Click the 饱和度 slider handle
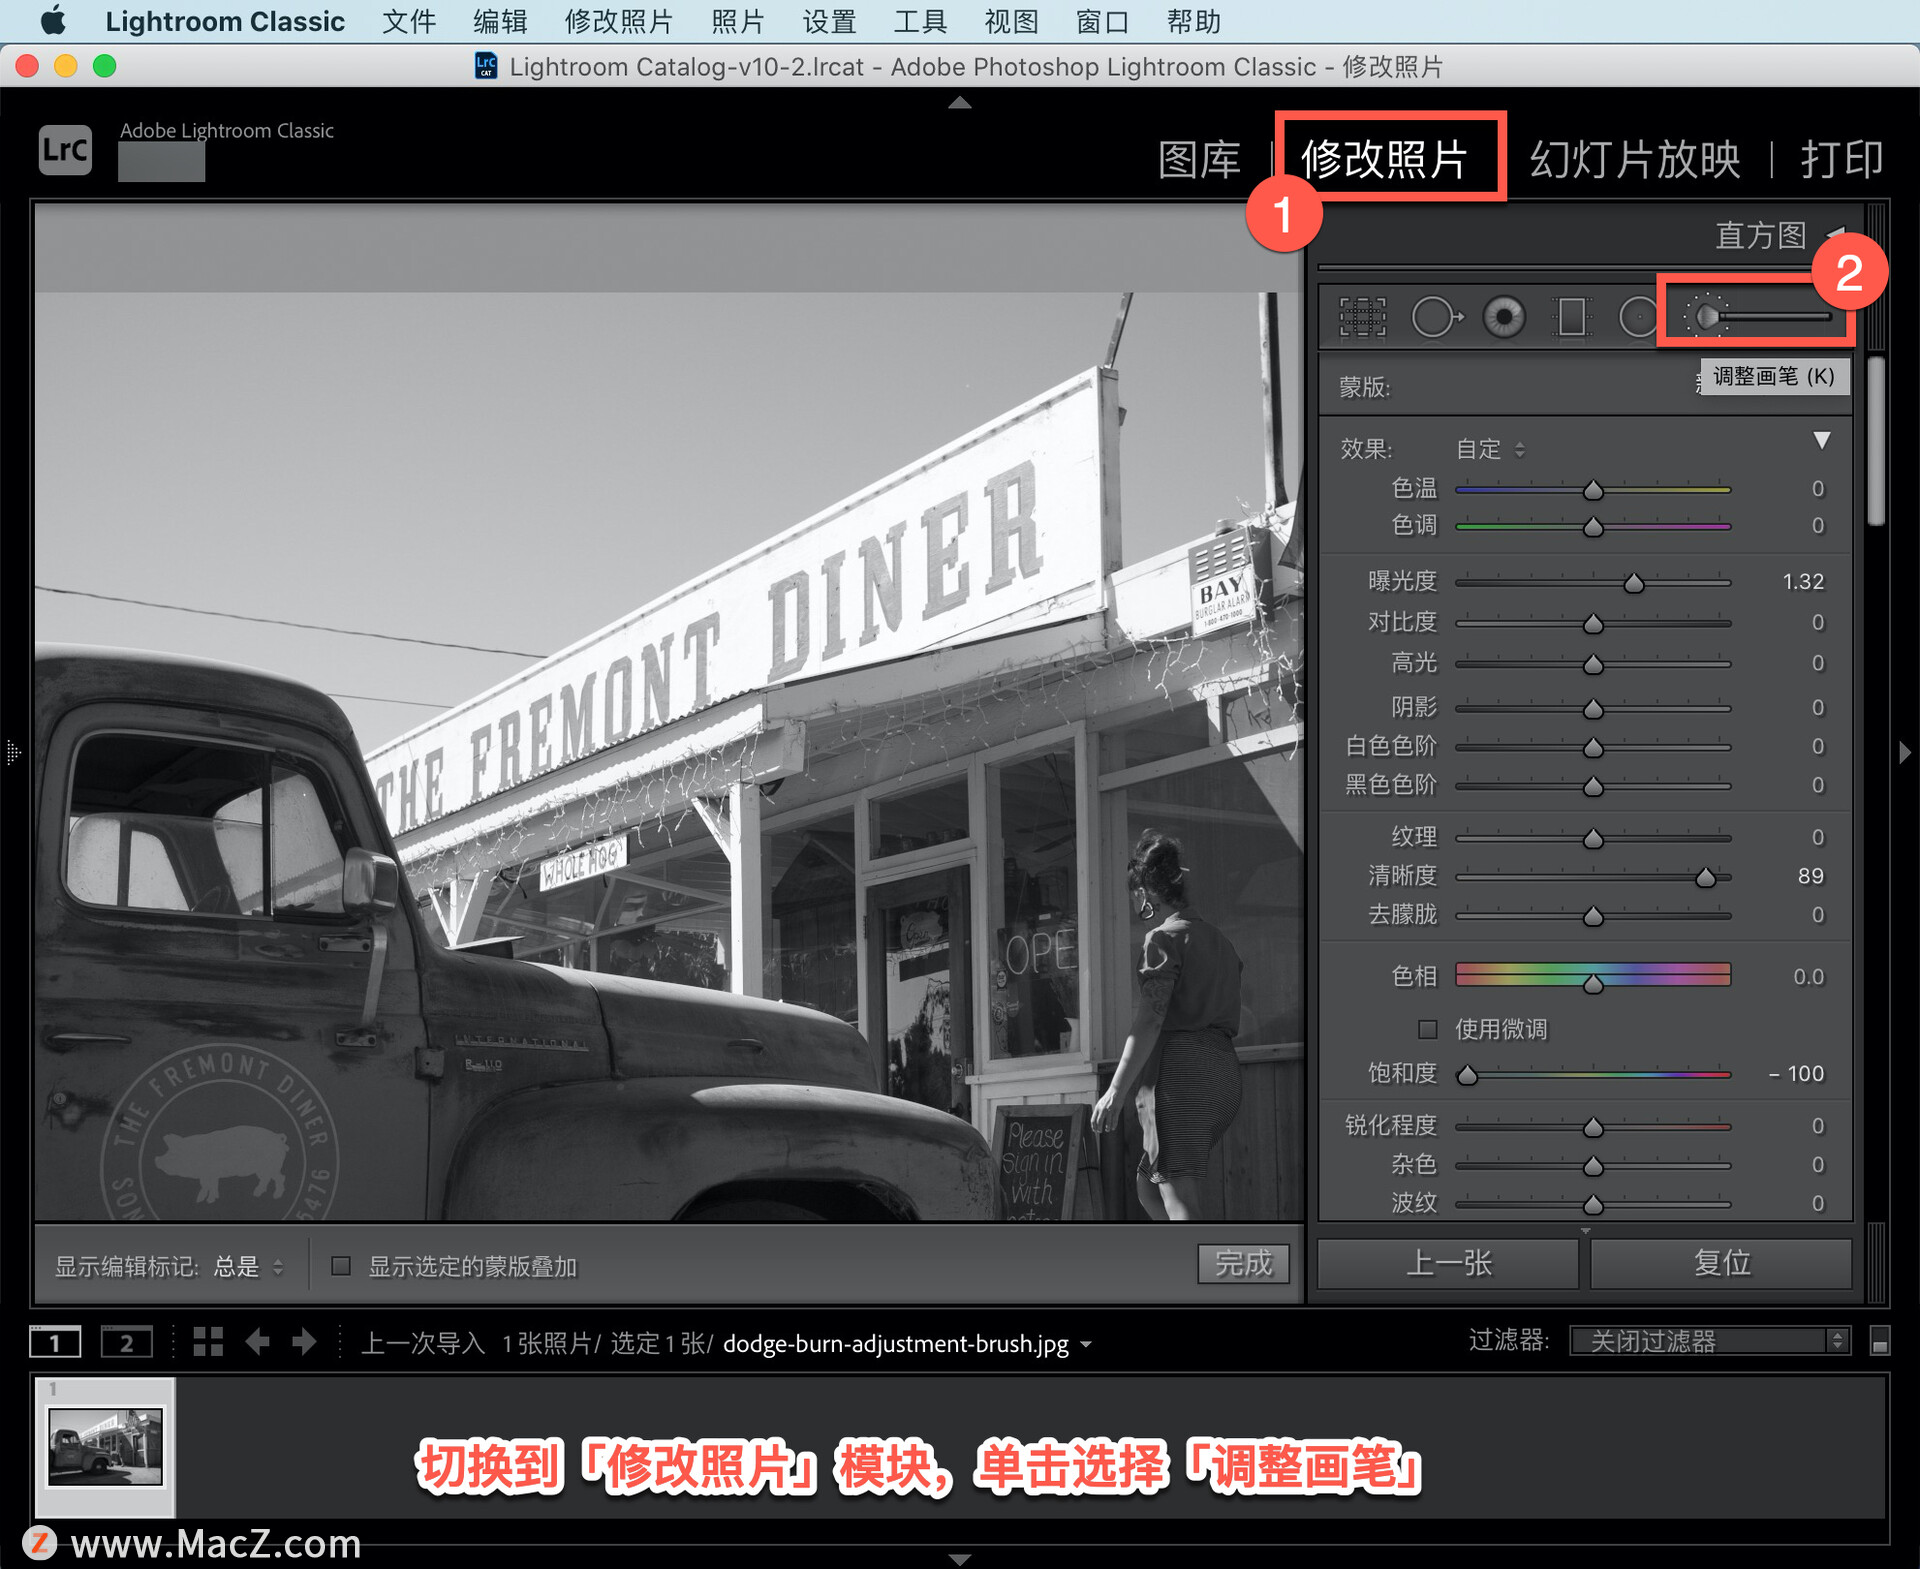 (1467, 1075)
